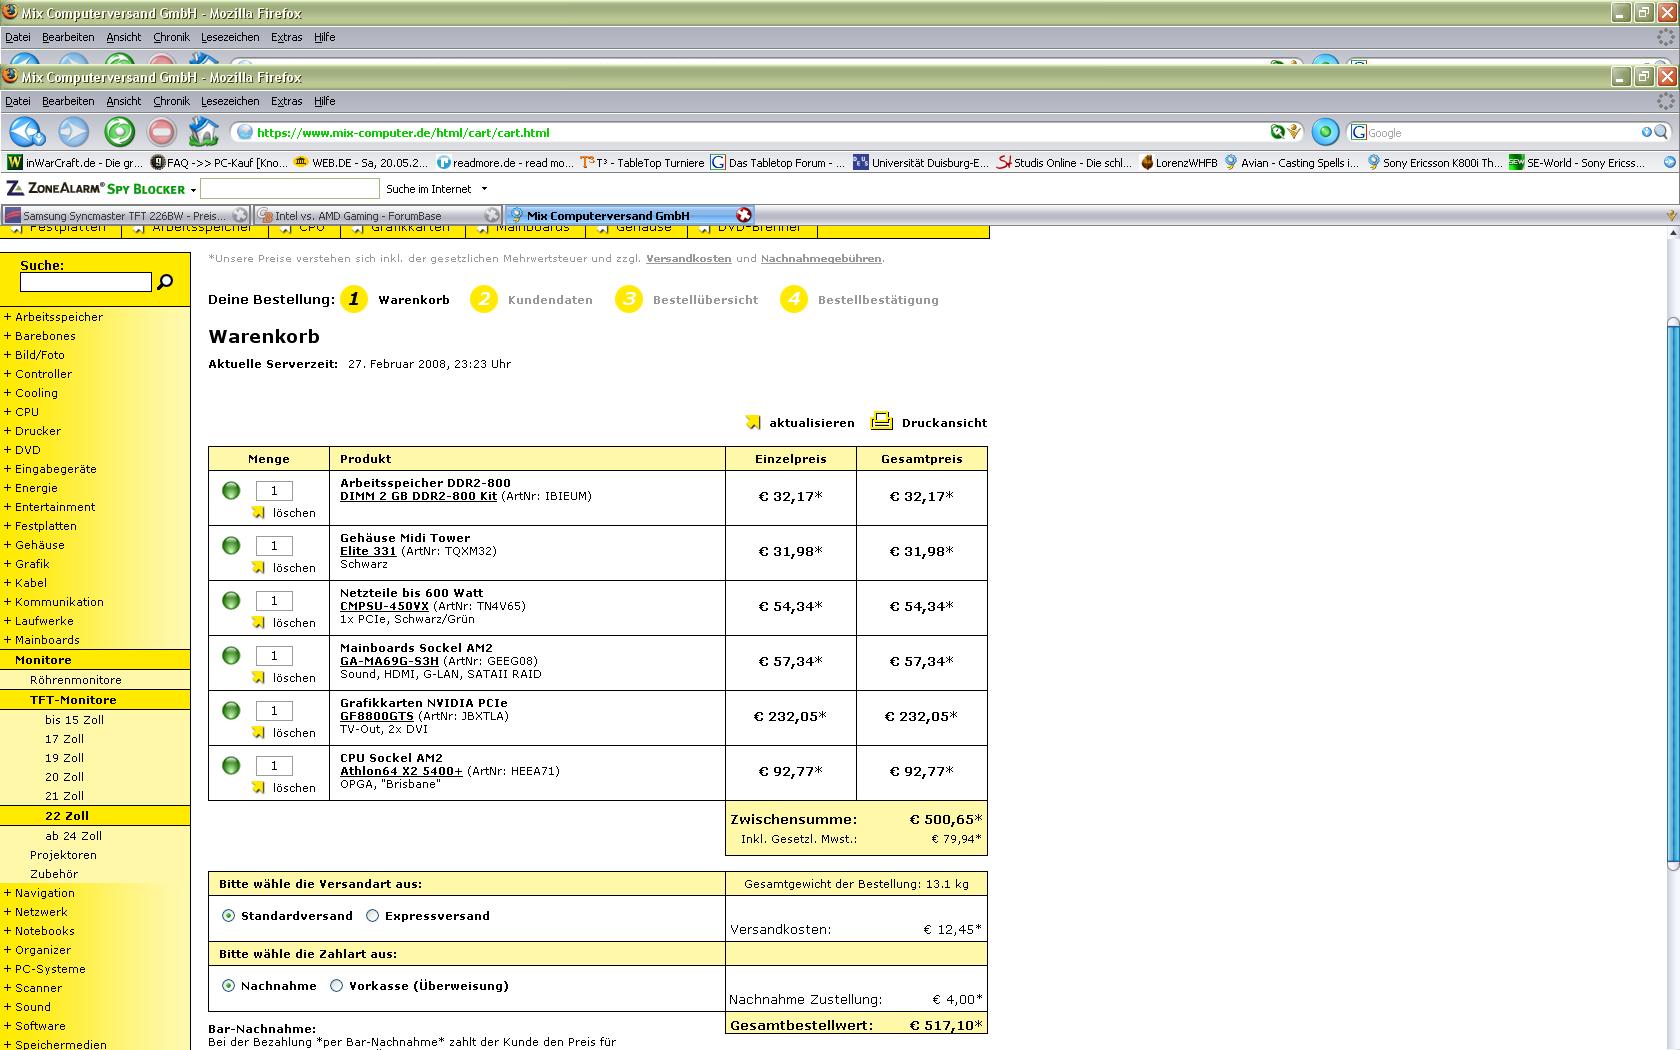
Task: Close the Mix Computerversand GmbH tab
Action: pyautogui.click(x=743, y=215)
